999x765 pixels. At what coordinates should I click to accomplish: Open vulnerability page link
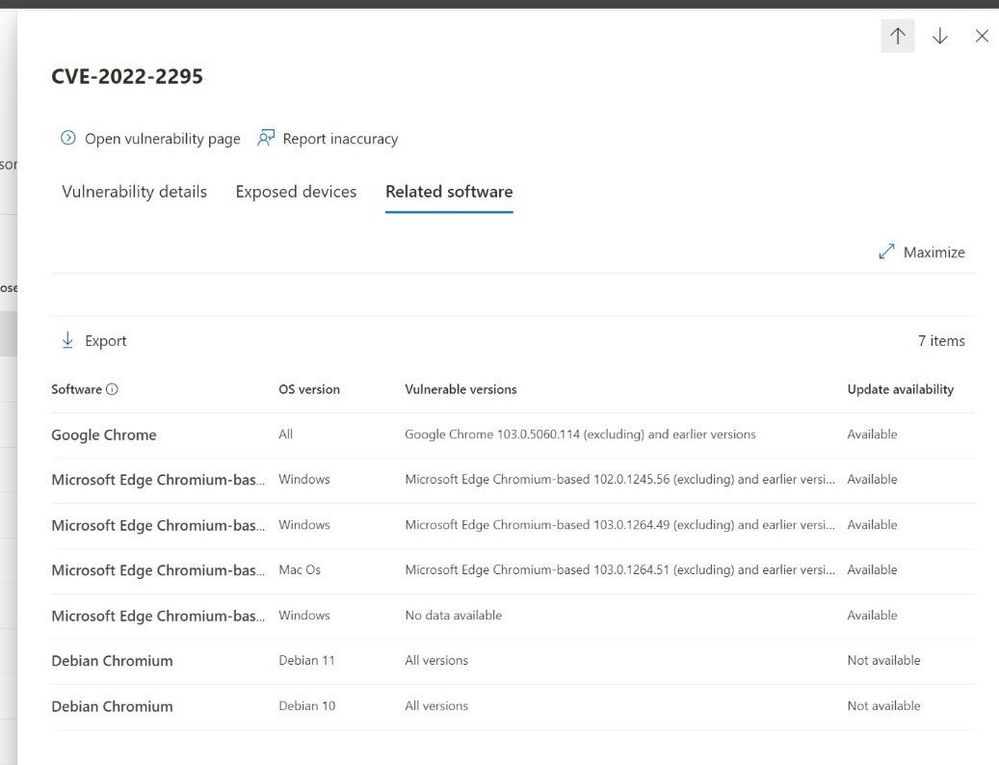150,138
